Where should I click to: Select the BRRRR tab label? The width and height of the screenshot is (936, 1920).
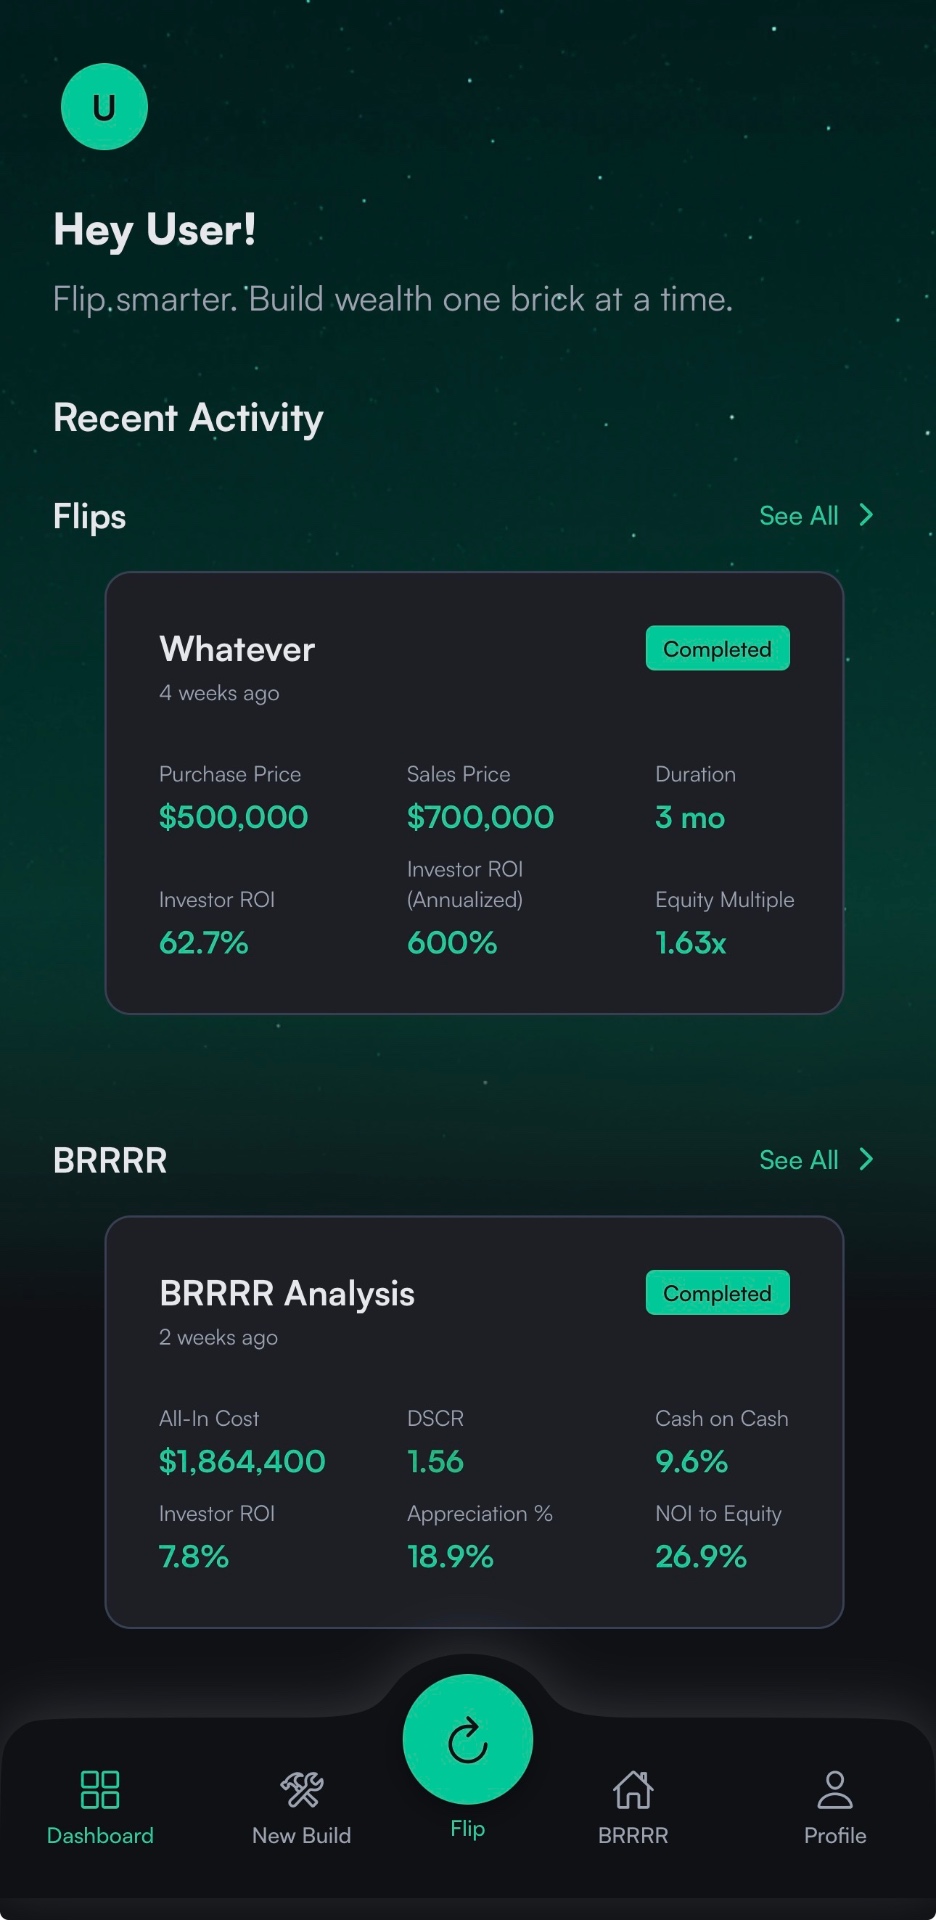click(633, 1835)
